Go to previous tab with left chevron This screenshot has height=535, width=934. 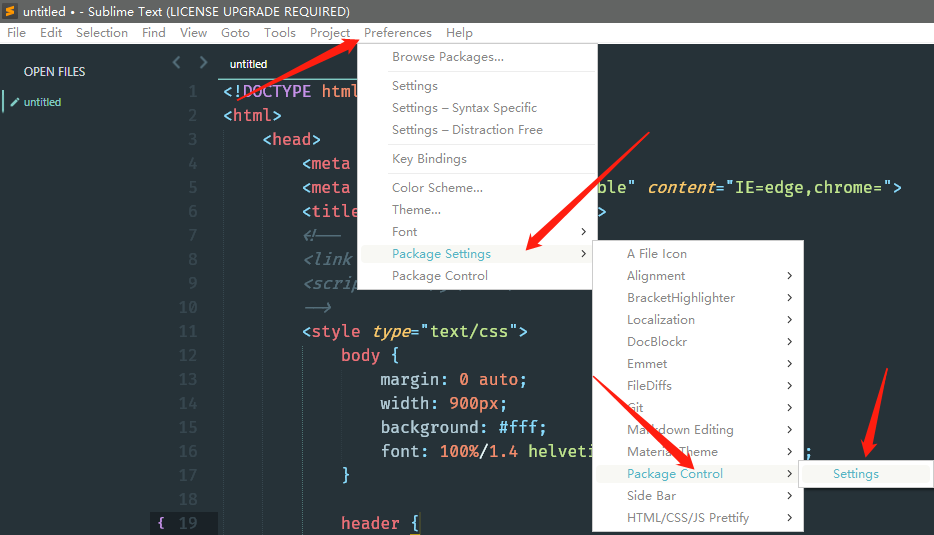pyautogui.click(x=176, y=62)
